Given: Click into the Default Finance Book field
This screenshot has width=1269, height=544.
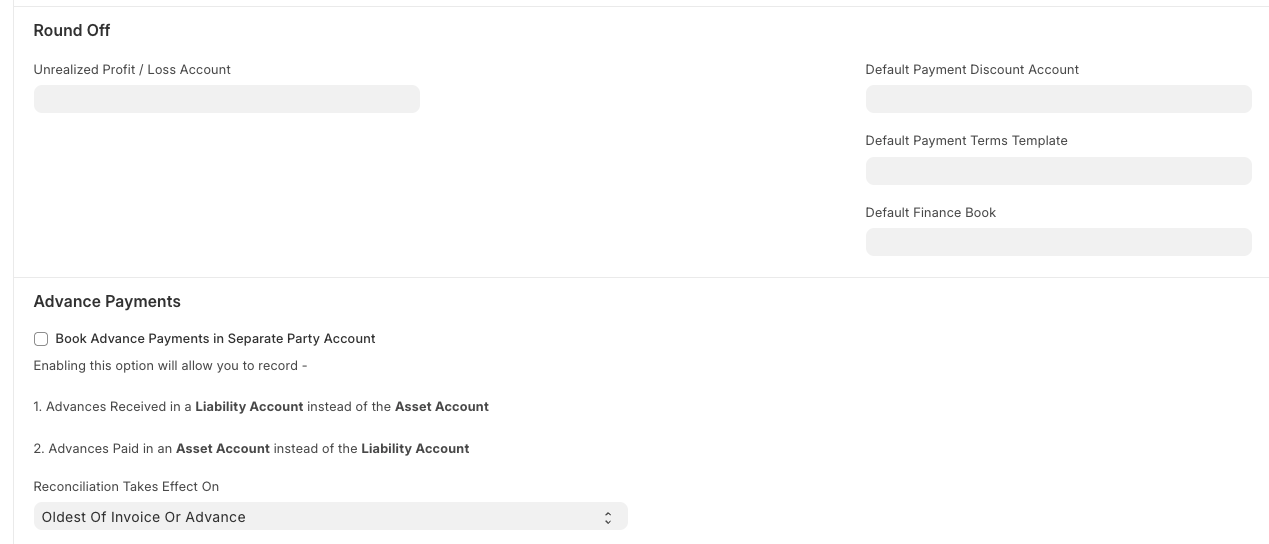Looking at the screenshot, I should [x=1058, y=242].
